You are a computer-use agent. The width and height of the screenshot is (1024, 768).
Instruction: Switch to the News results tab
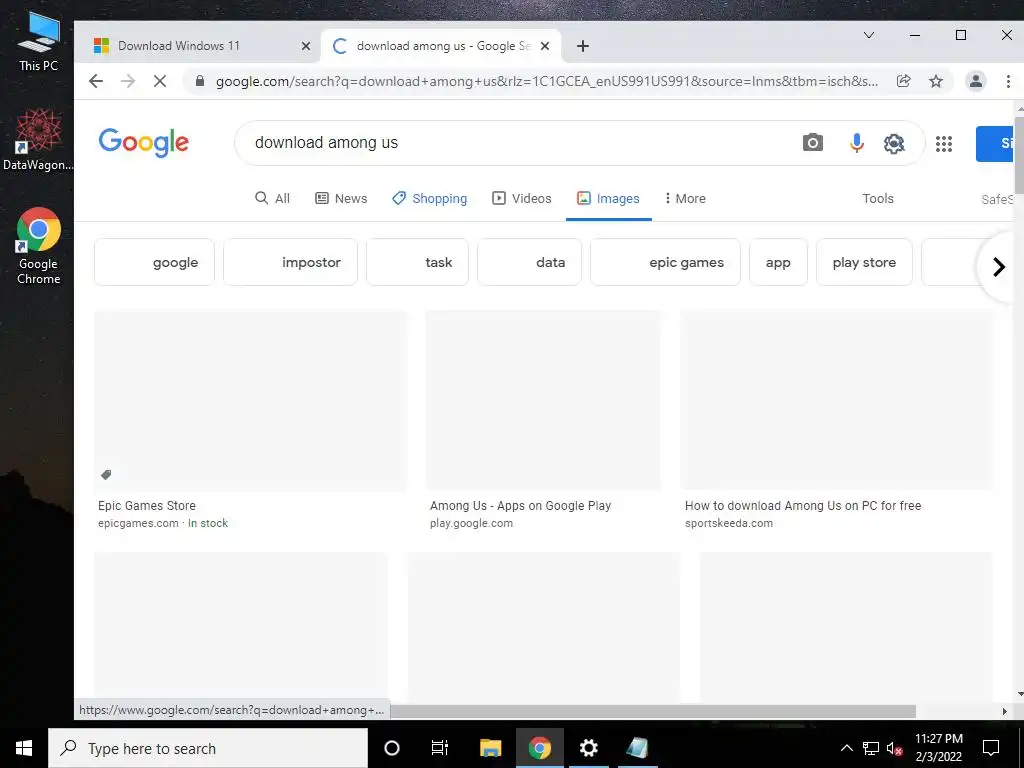pyautogui.click(x=341, y=199)
